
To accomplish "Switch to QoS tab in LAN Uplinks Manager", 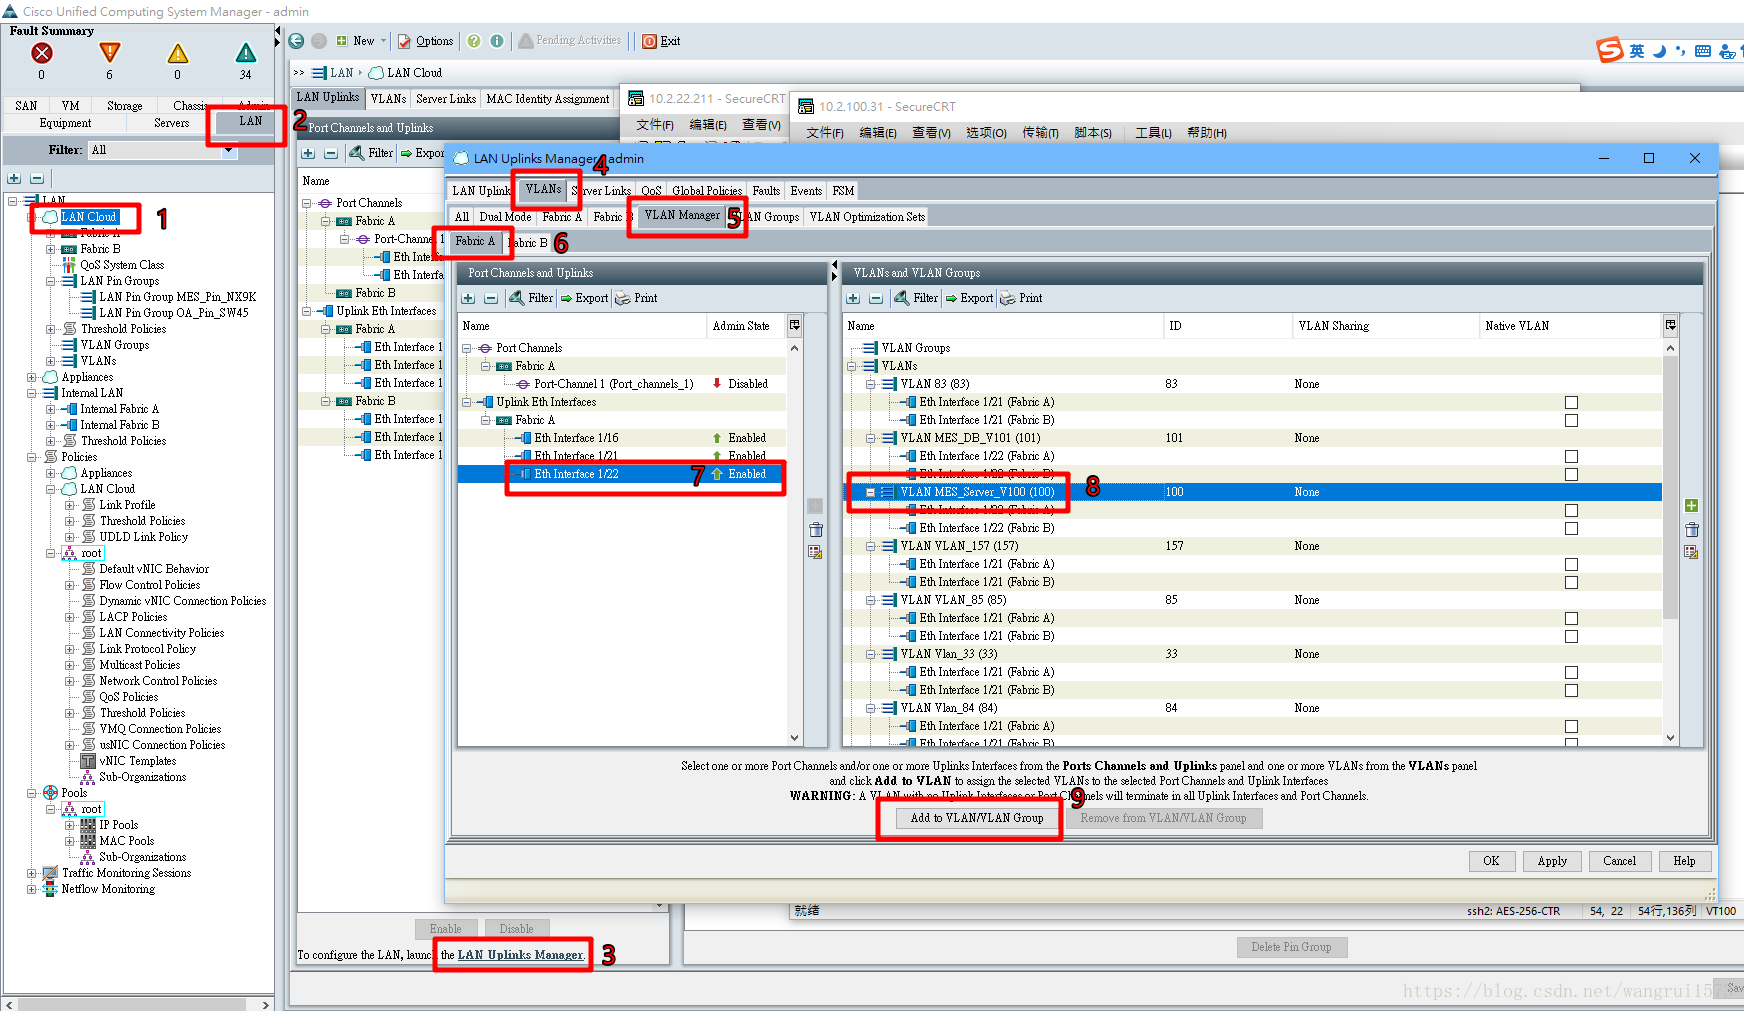I will click(651, 191).
